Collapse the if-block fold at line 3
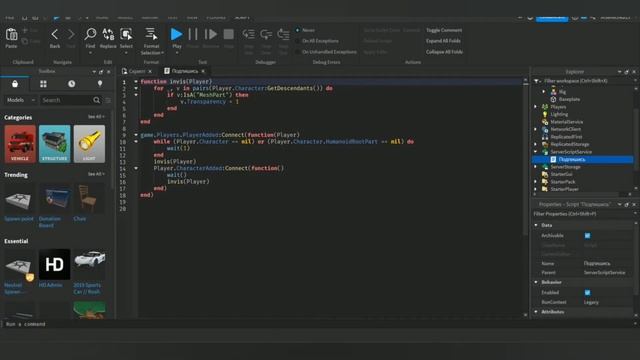Image resolution: width=640 pixels, height=360 pixels. coord(136,95)
